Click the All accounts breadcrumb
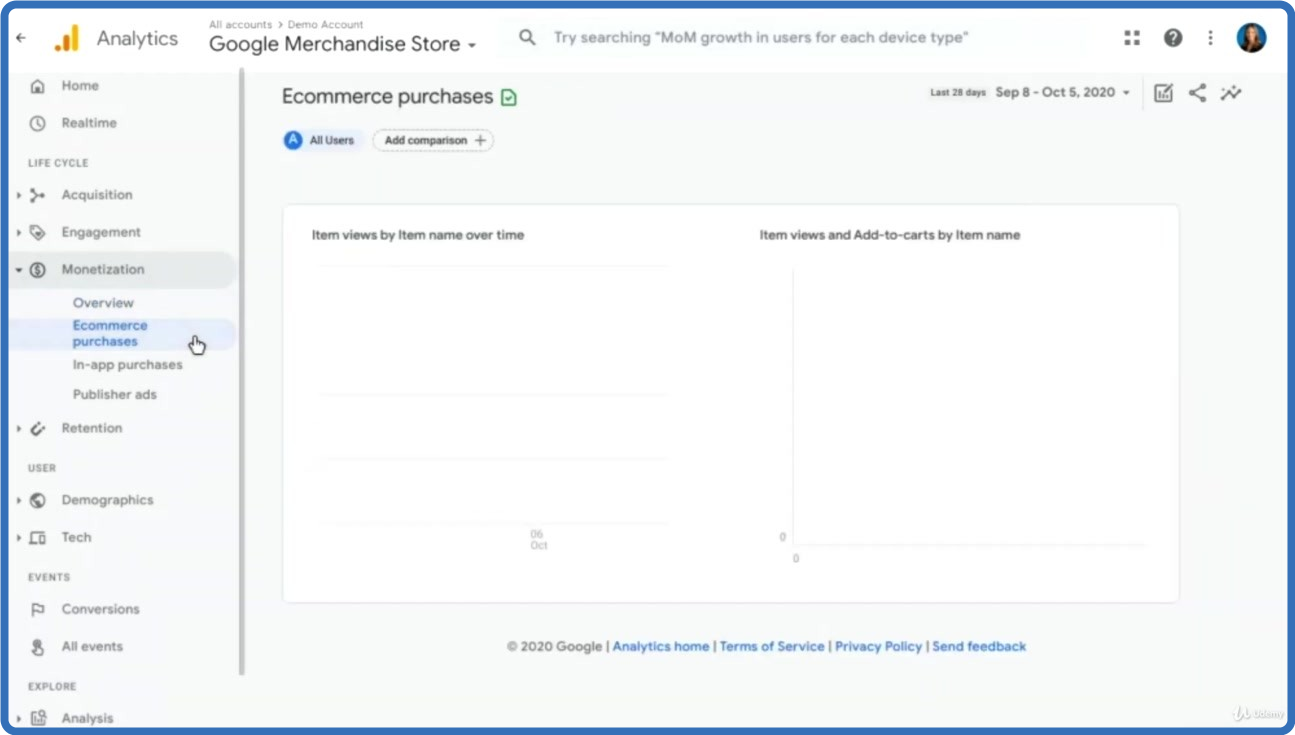The width and height of the screenshot is (1295, 735). (240, 24)
